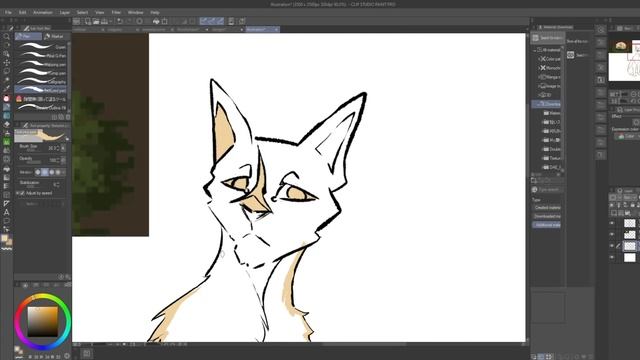Hide the selected third layer's eye icon

click(612, 246)
